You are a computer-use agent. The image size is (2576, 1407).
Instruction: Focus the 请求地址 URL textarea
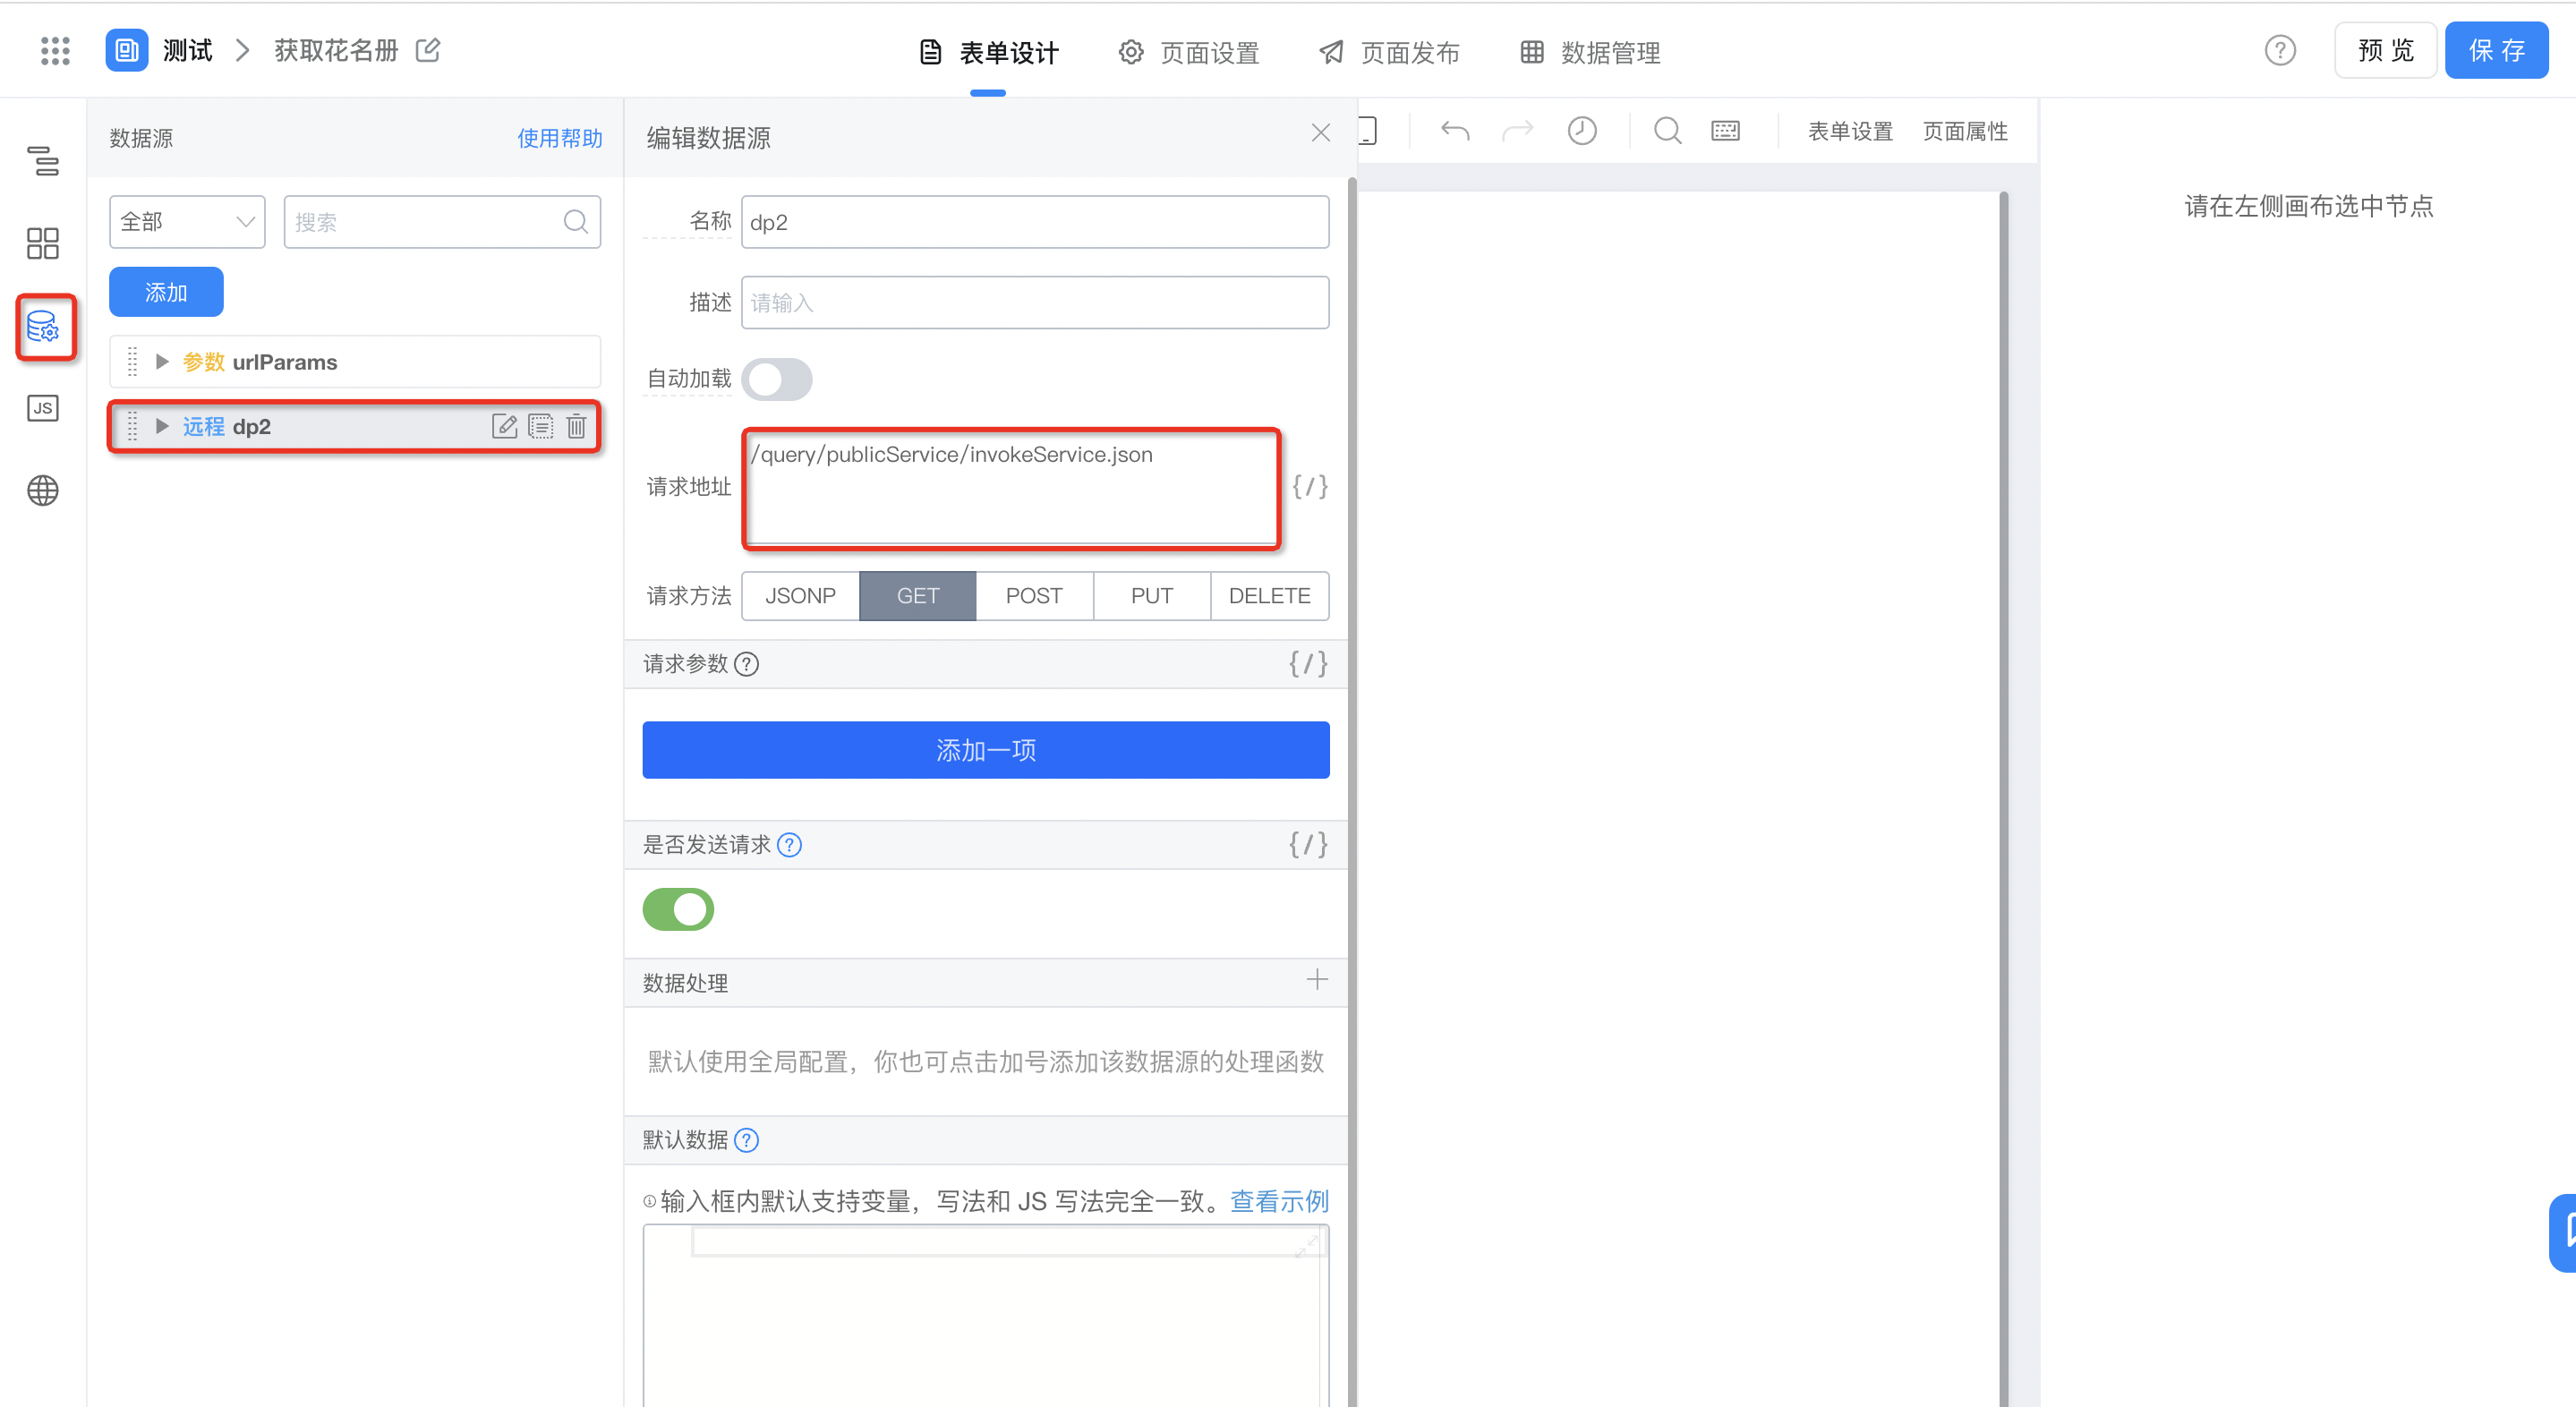(1011, 489)
